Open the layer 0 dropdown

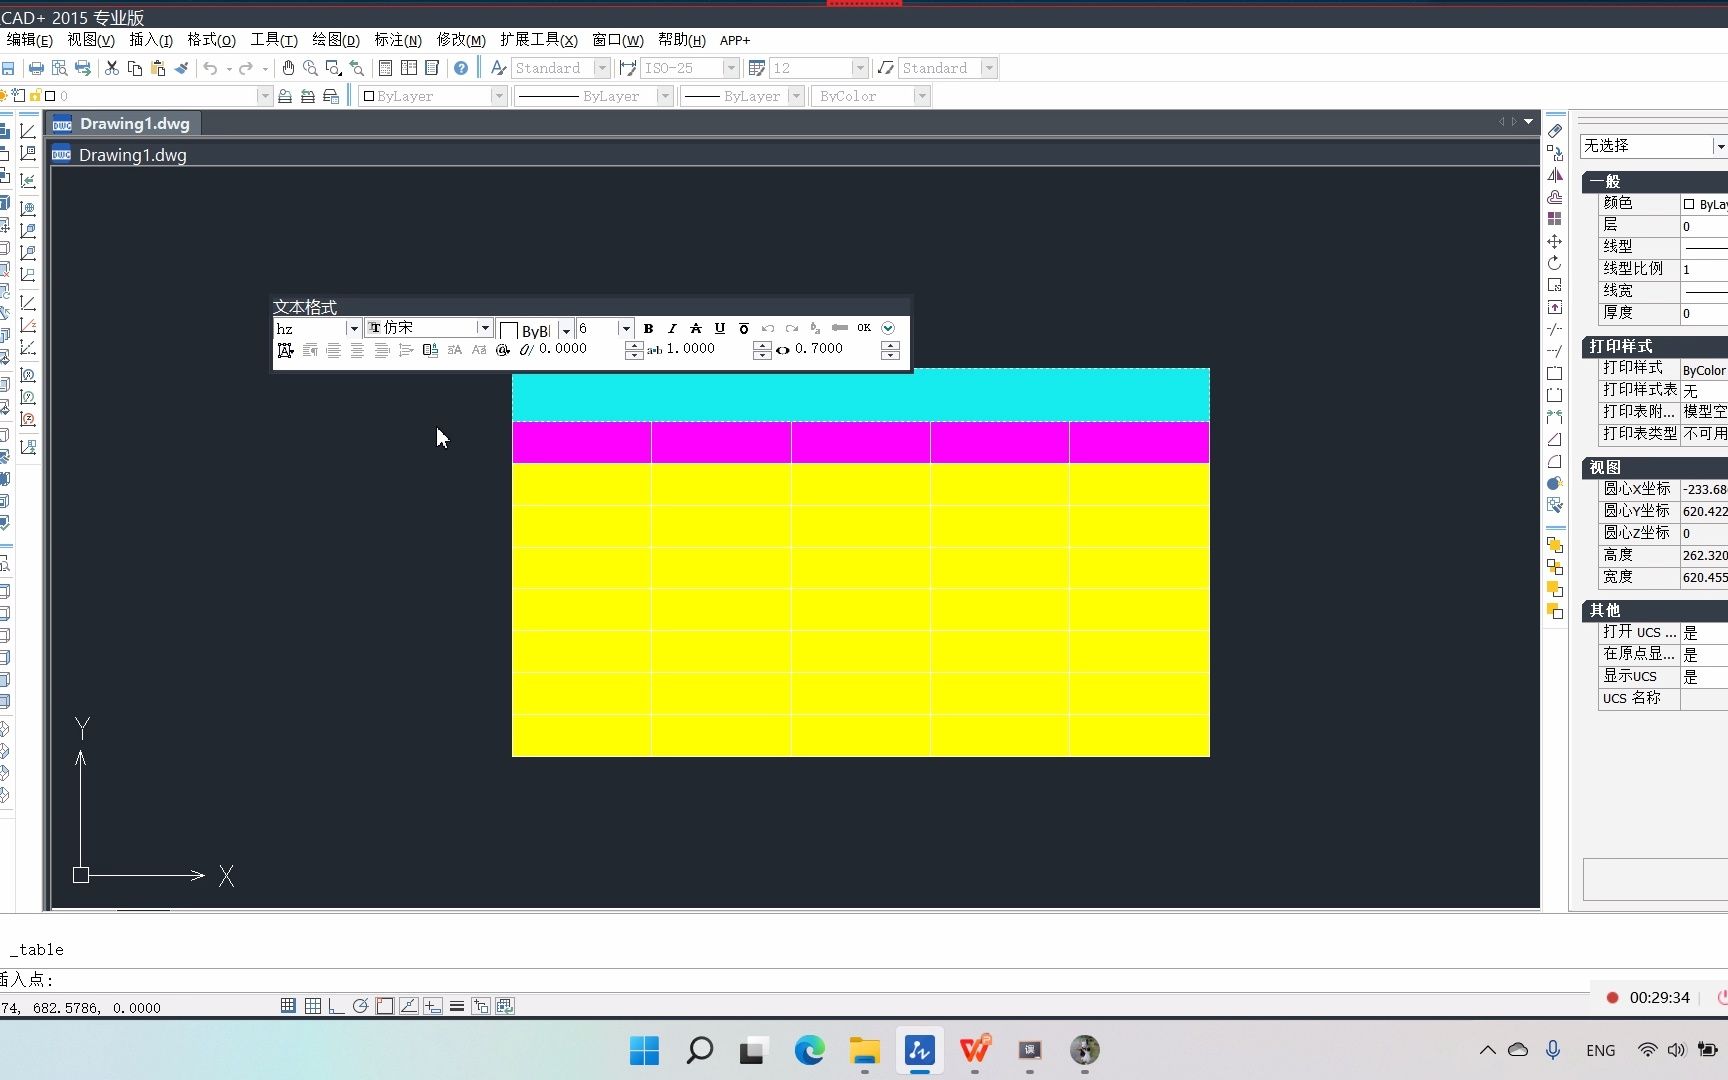[x=264, y=96]
